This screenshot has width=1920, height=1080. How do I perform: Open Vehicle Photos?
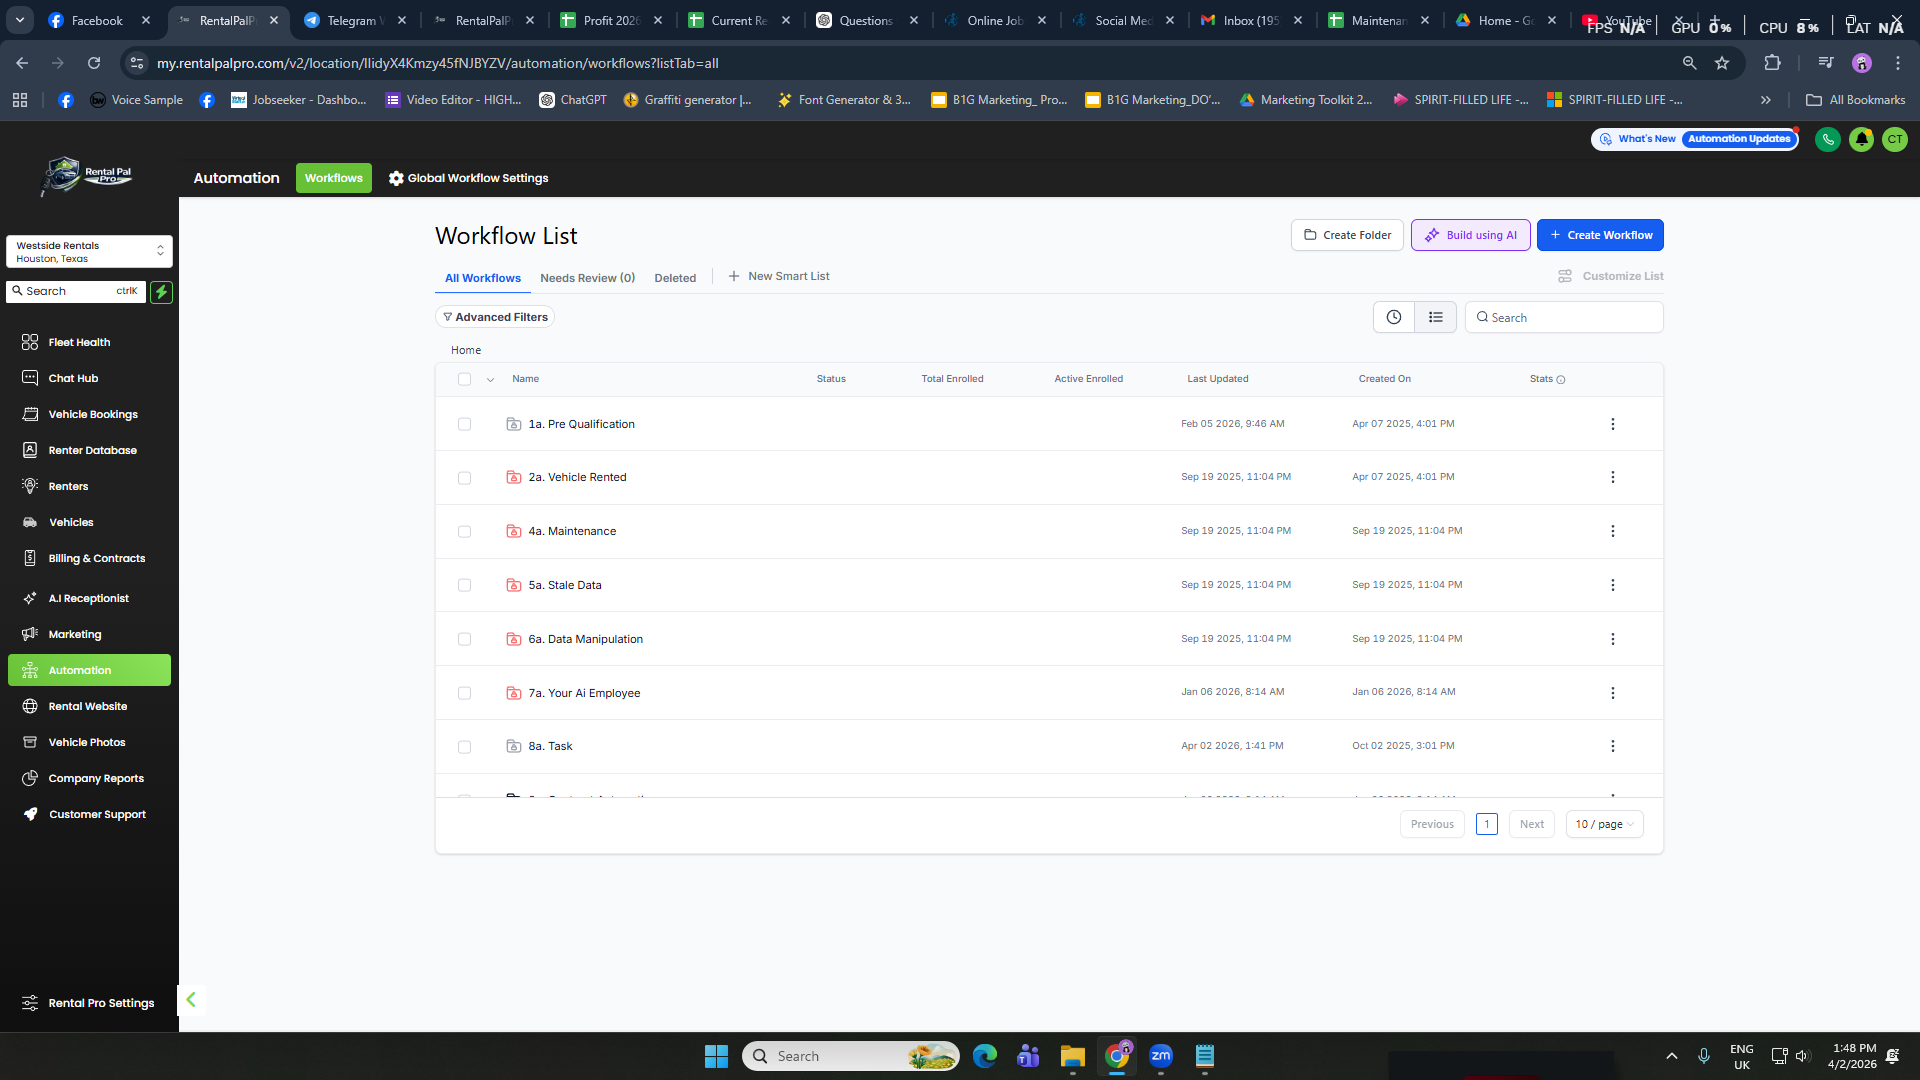89,742
